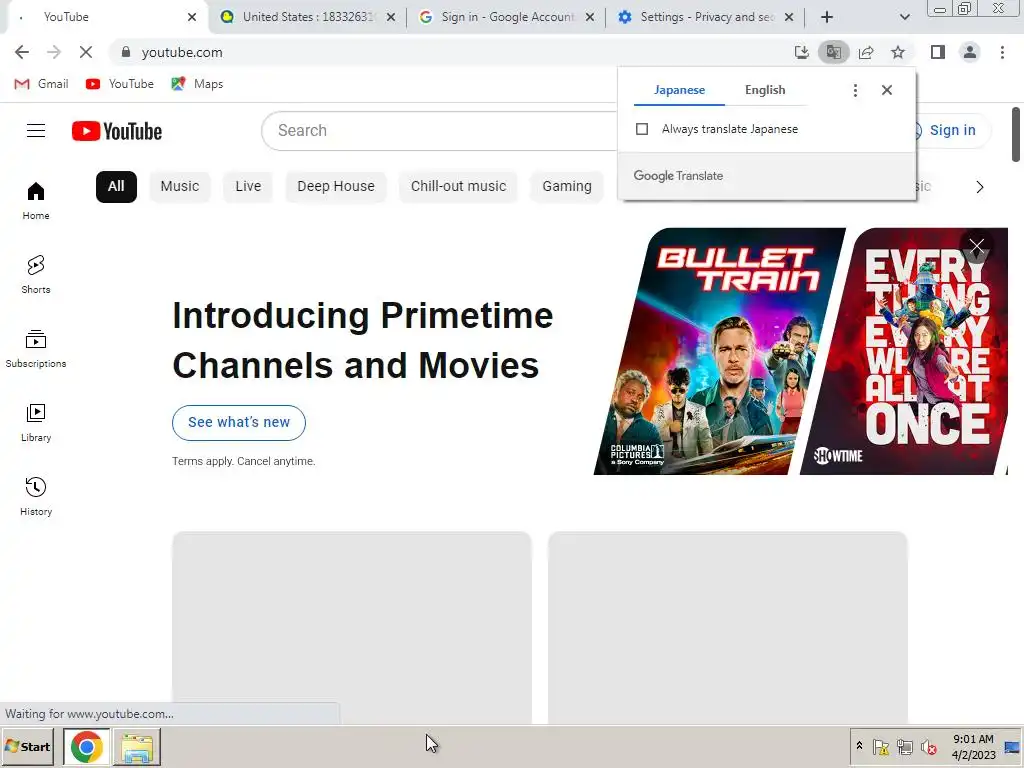Click Chrome icon in the taskbar
Image resolution: width=1024 pixels, height=768 pixels.
click(87, 746)
